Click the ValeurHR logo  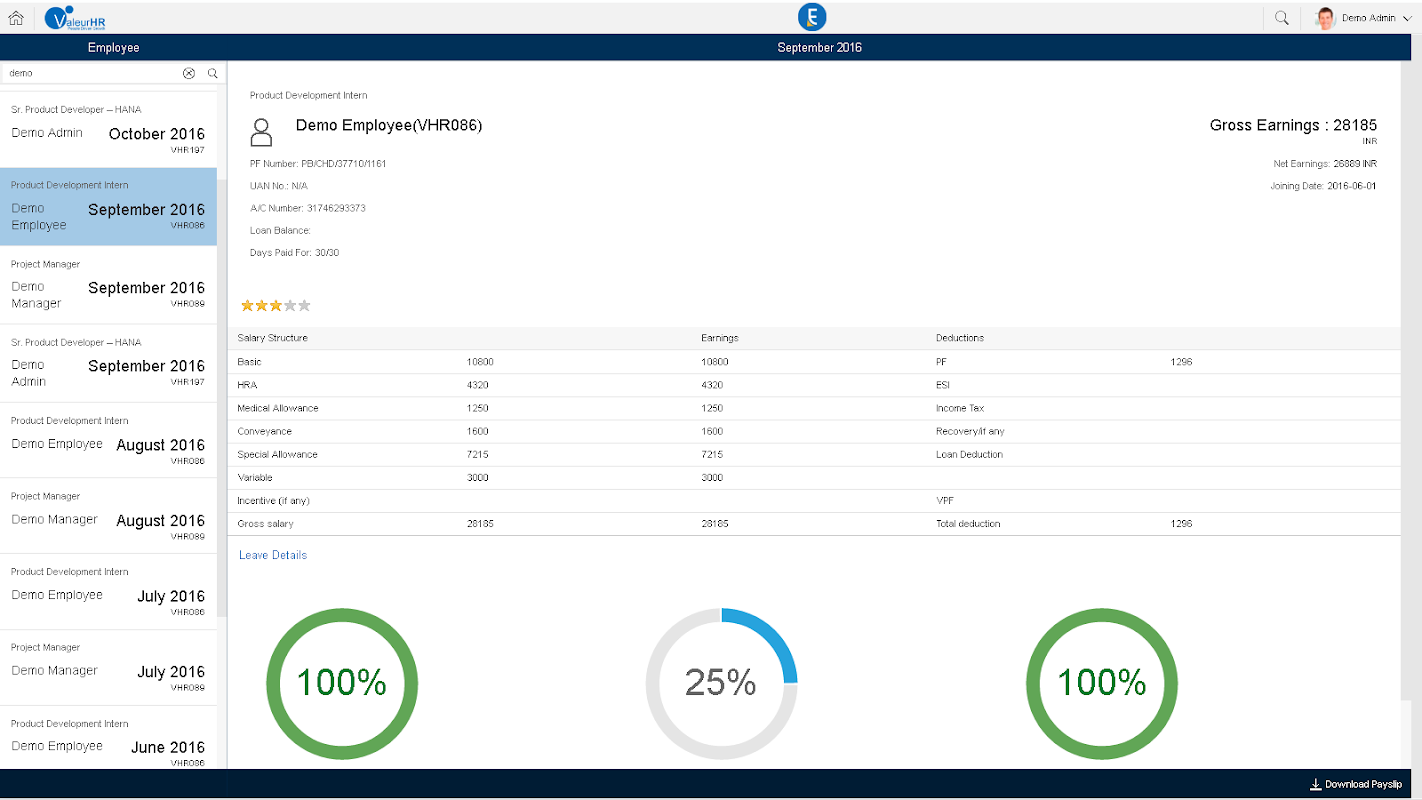76,18
